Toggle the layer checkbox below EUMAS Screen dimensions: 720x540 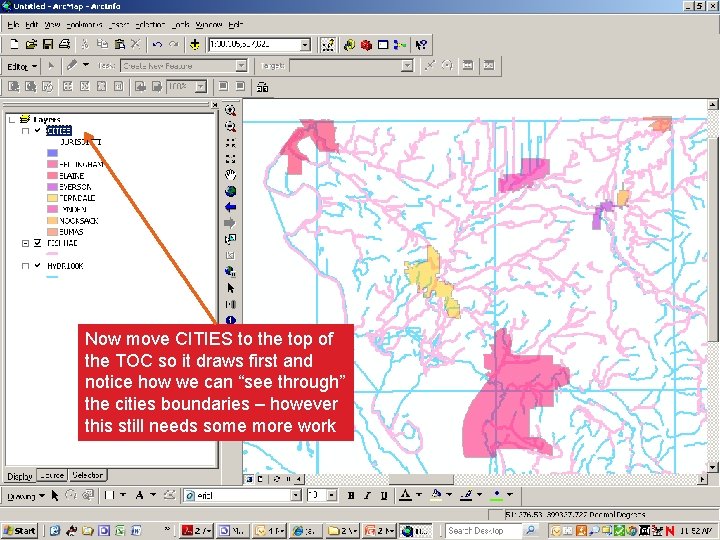tap(38, 243)
